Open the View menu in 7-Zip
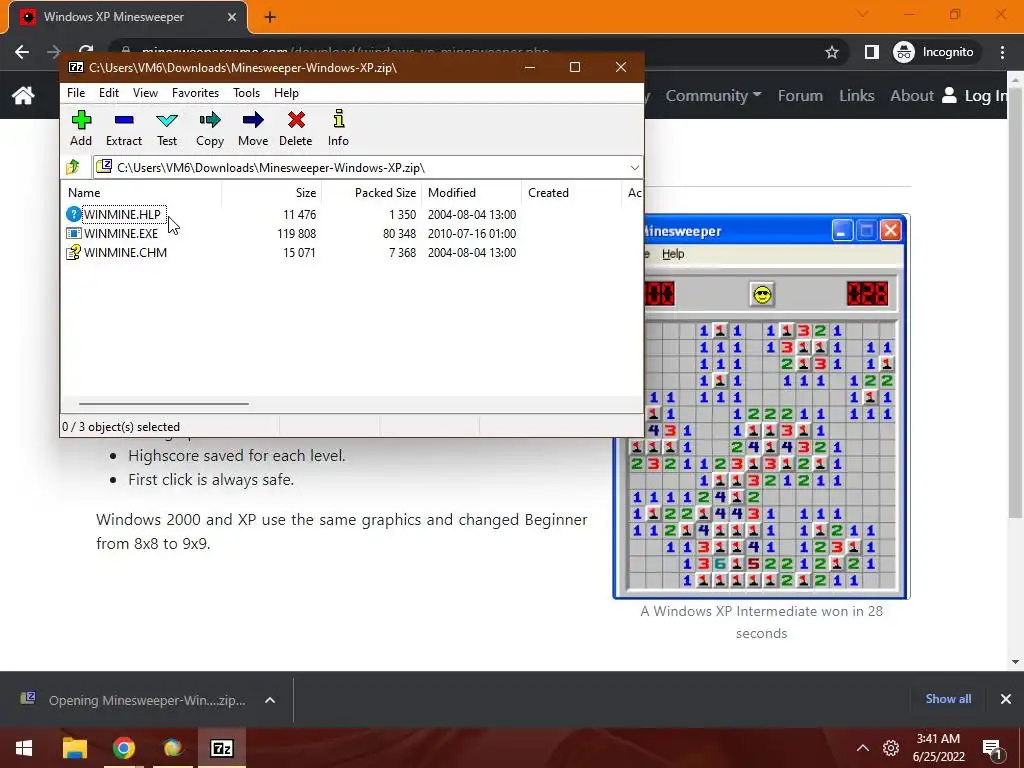The image size is (1024, 768). pos(145,93)
